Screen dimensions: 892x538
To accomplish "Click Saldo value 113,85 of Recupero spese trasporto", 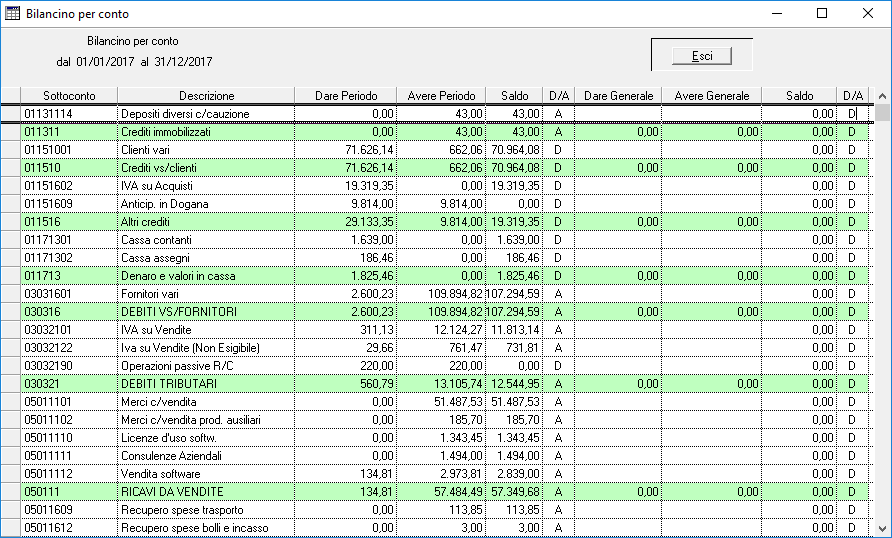I will click(x=523, y=510).
